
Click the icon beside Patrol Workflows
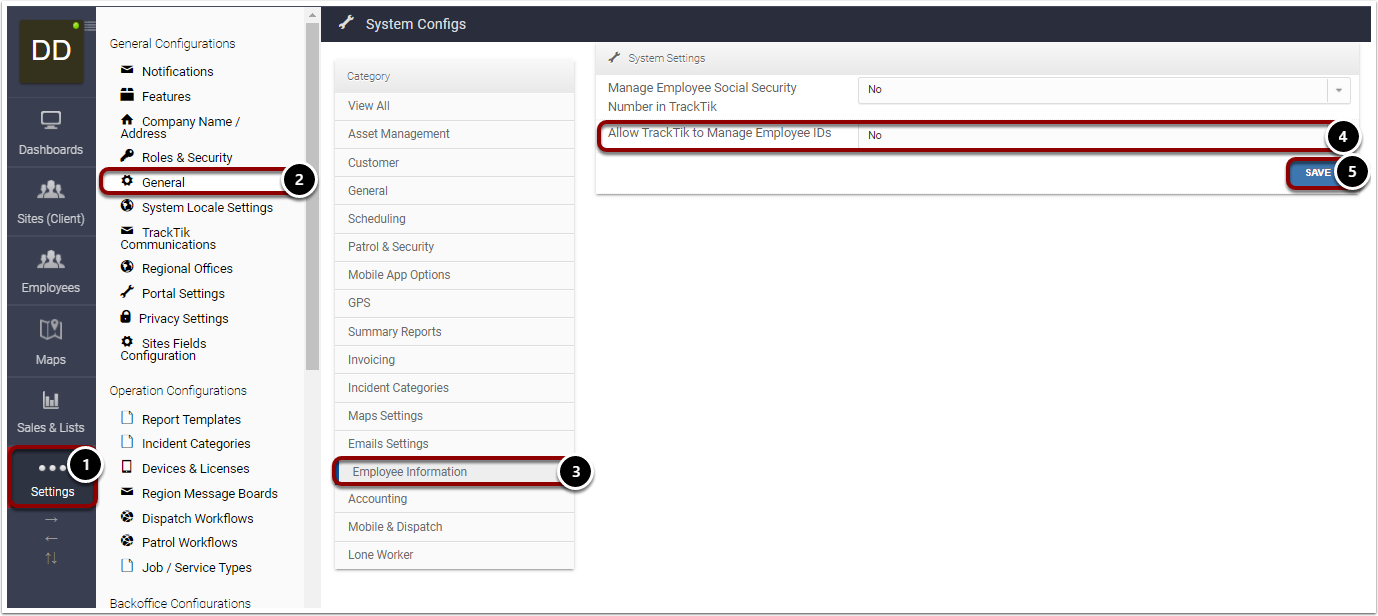point(127,541)
